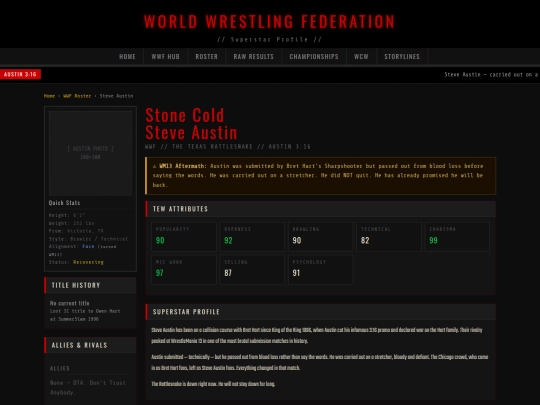540x405 pixels.
Task: Select the Psychology 91 attribute card
Action: pos(320,270)
